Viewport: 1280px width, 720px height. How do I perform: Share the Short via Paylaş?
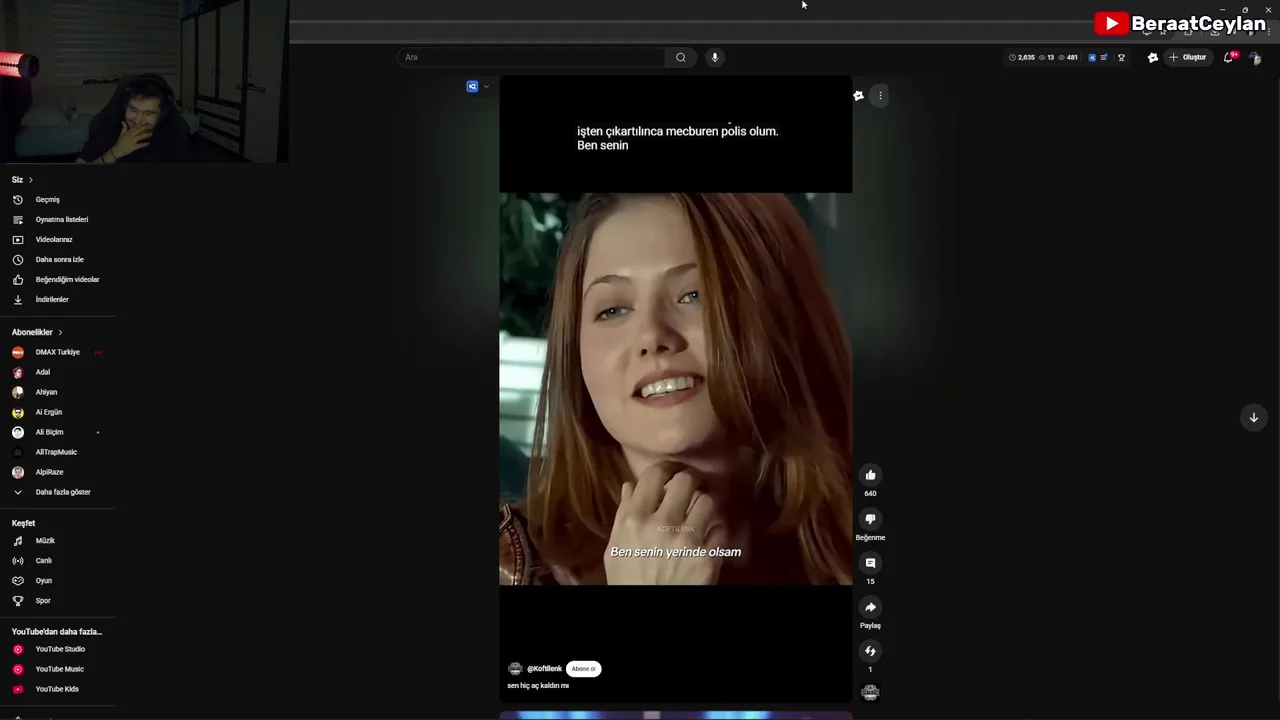[870, 607]
